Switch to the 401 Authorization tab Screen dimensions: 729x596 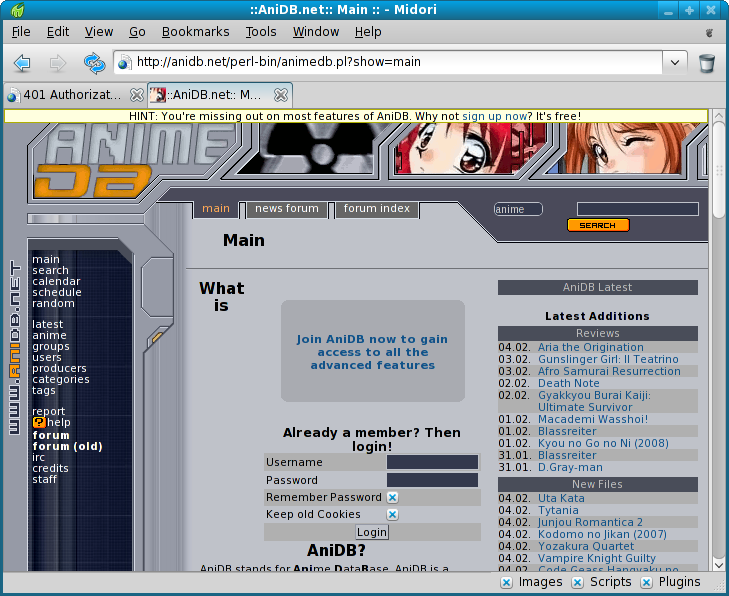tap(74, 95)
